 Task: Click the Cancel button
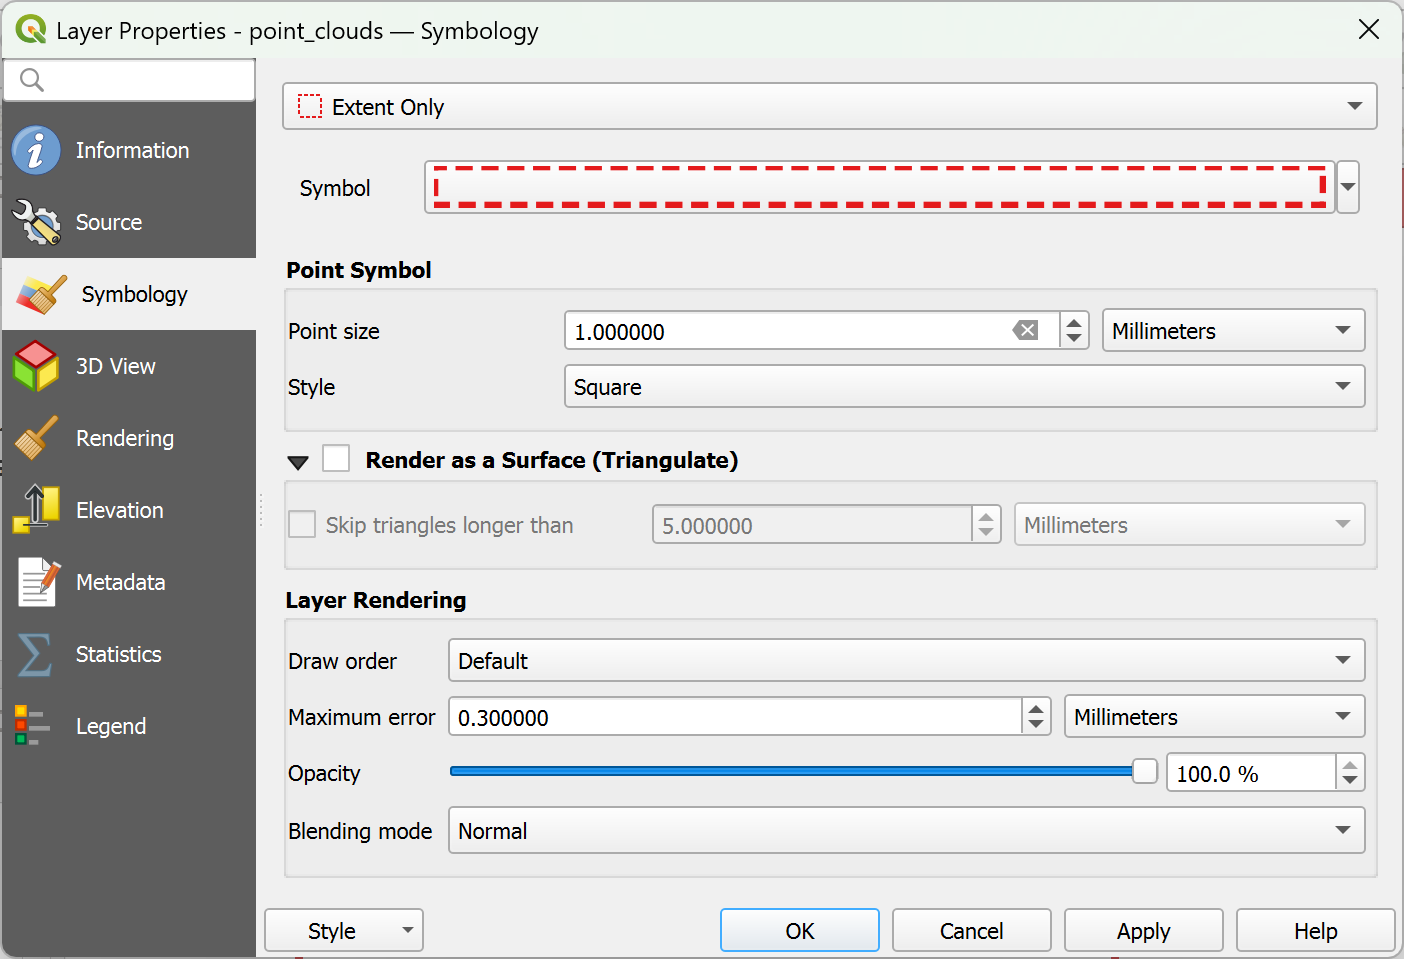(971, 930)
